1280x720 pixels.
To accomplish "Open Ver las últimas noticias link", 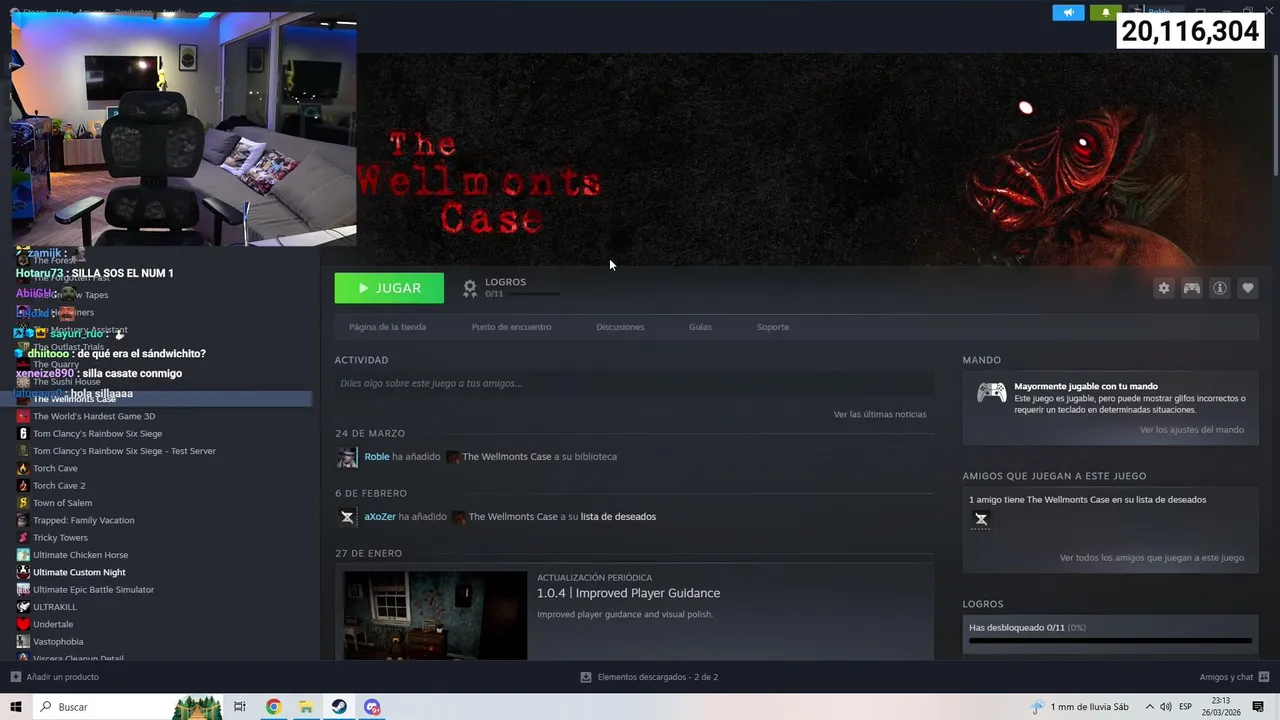I will (x=880, y=414).
